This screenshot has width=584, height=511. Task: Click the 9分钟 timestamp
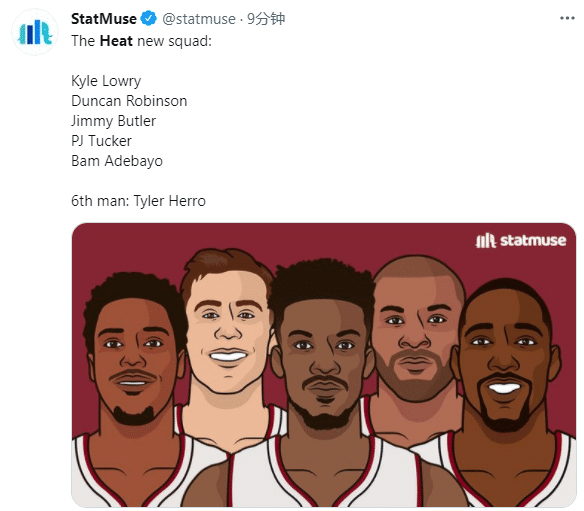[266, 19]
